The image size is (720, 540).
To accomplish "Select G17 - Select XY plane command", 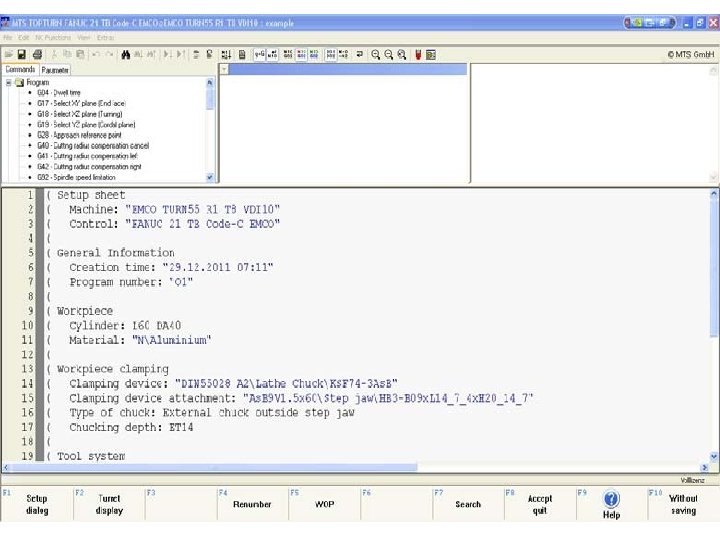I will [81, 103].
